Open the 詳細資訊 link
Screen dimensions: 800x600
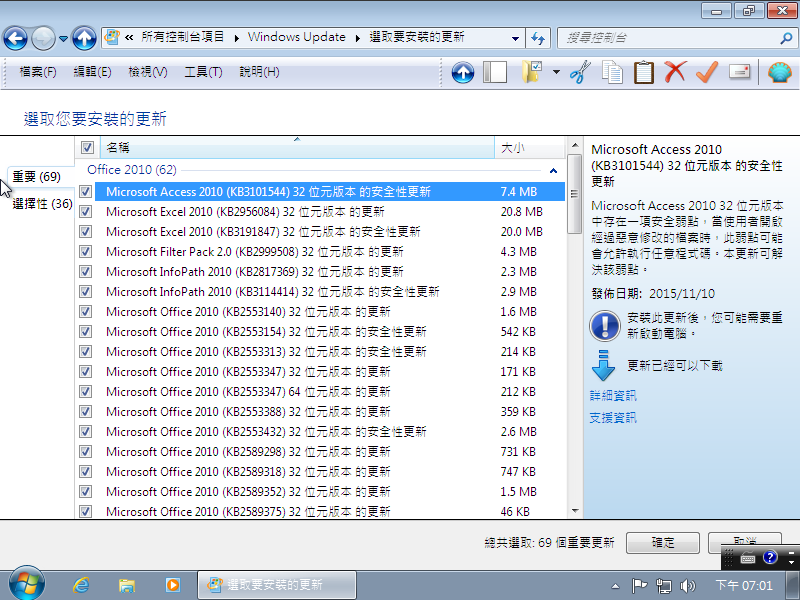613,395
